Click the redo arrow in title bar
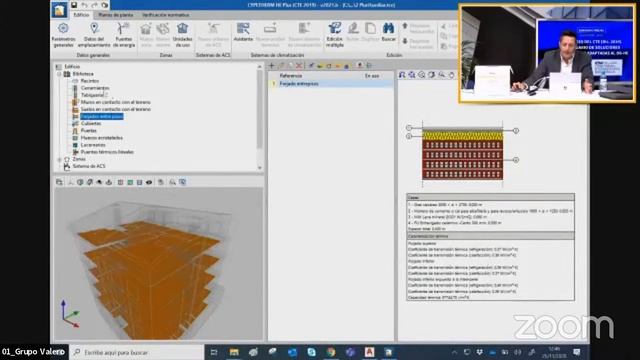640x360 pixels. click(94, 5)
